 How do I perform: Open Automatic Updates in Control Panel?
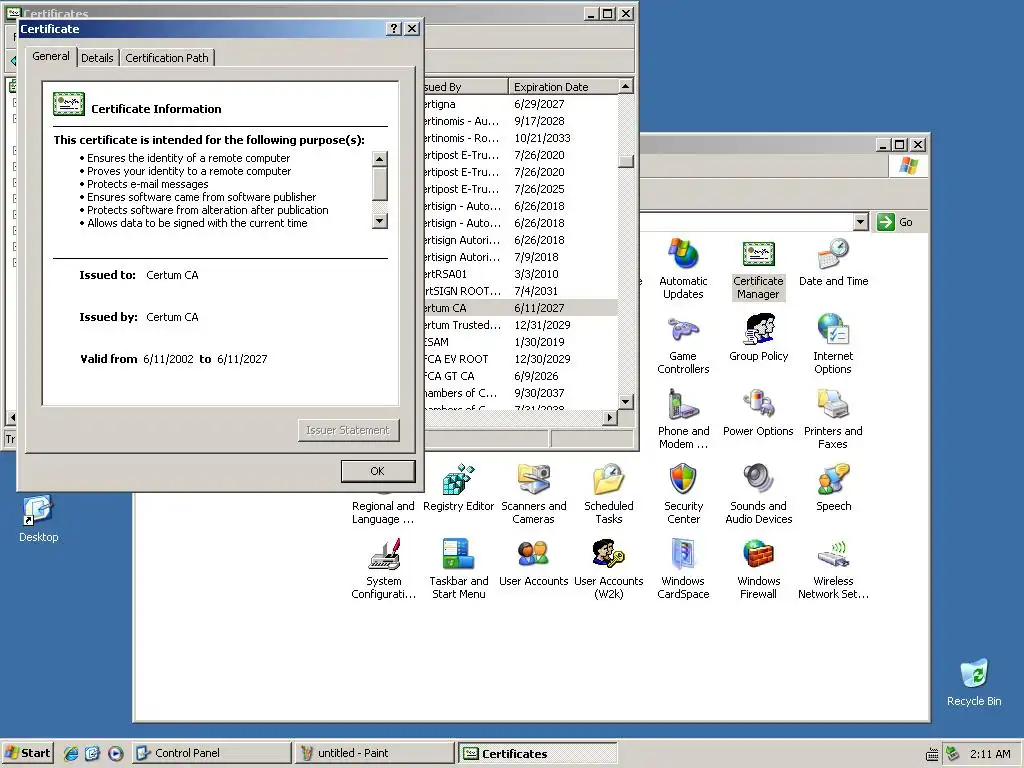pyautogui.click(x=683, y=269)
